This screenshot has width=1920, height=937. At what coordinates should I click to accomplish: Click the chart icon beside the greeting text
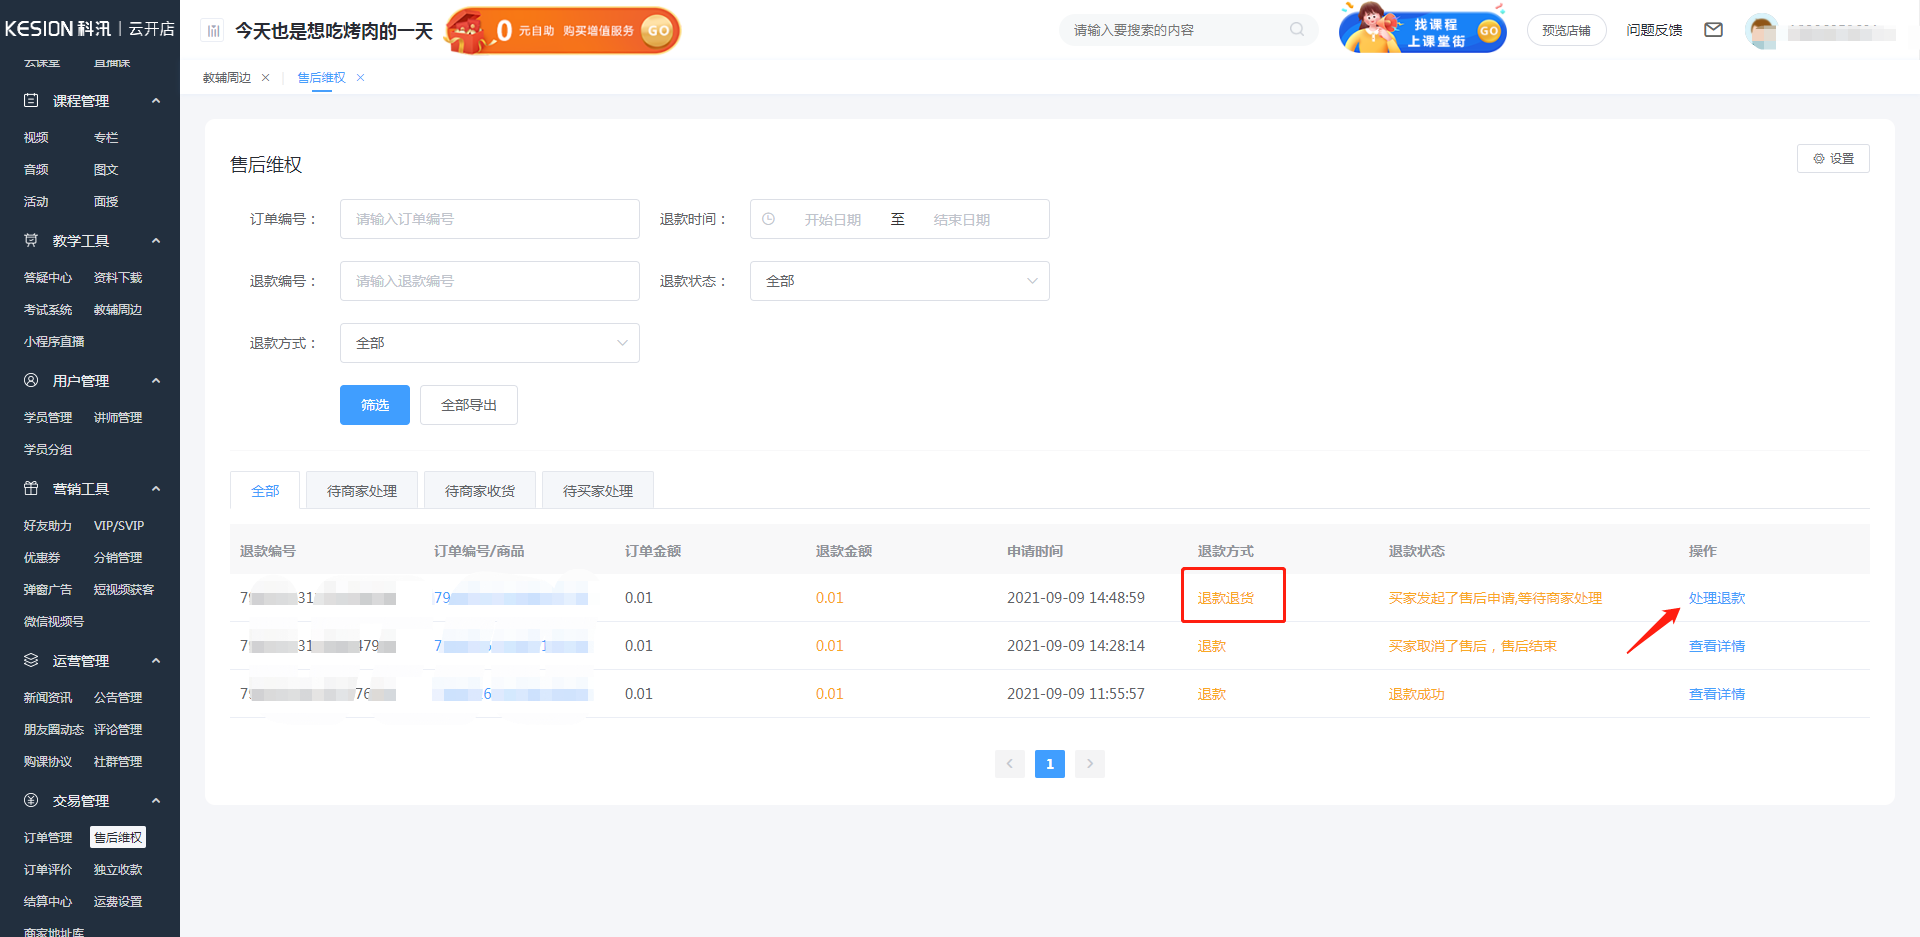click(x=212, y=30)
